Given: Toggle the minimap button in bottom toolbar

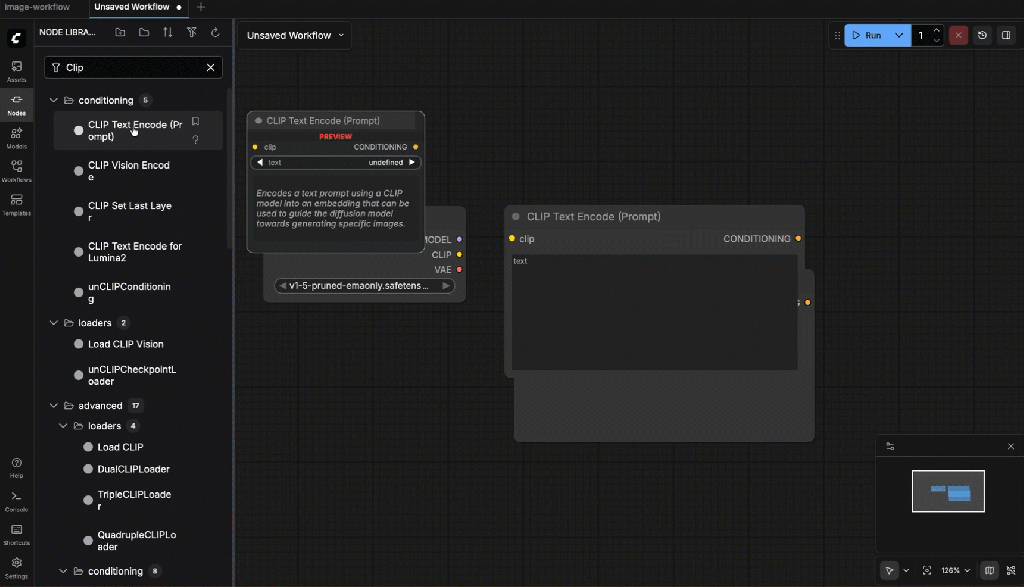Looking at the screenshot, I should click(989, 571).
